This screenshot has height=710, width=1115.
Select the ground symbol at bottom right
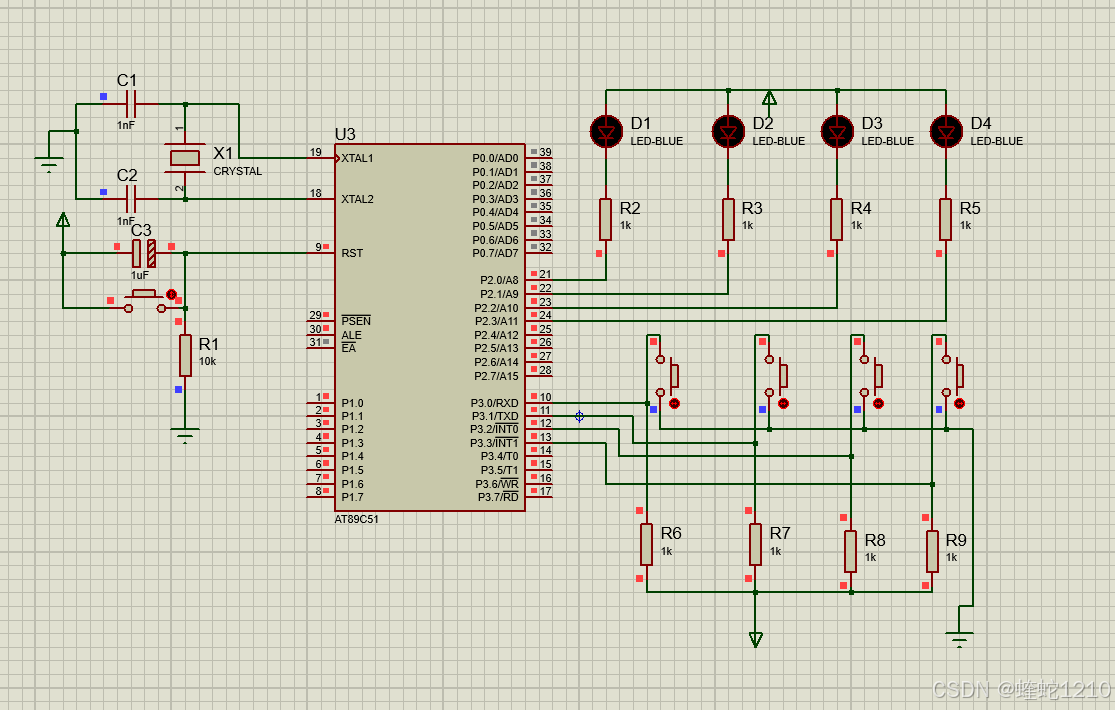pos(959,640)
